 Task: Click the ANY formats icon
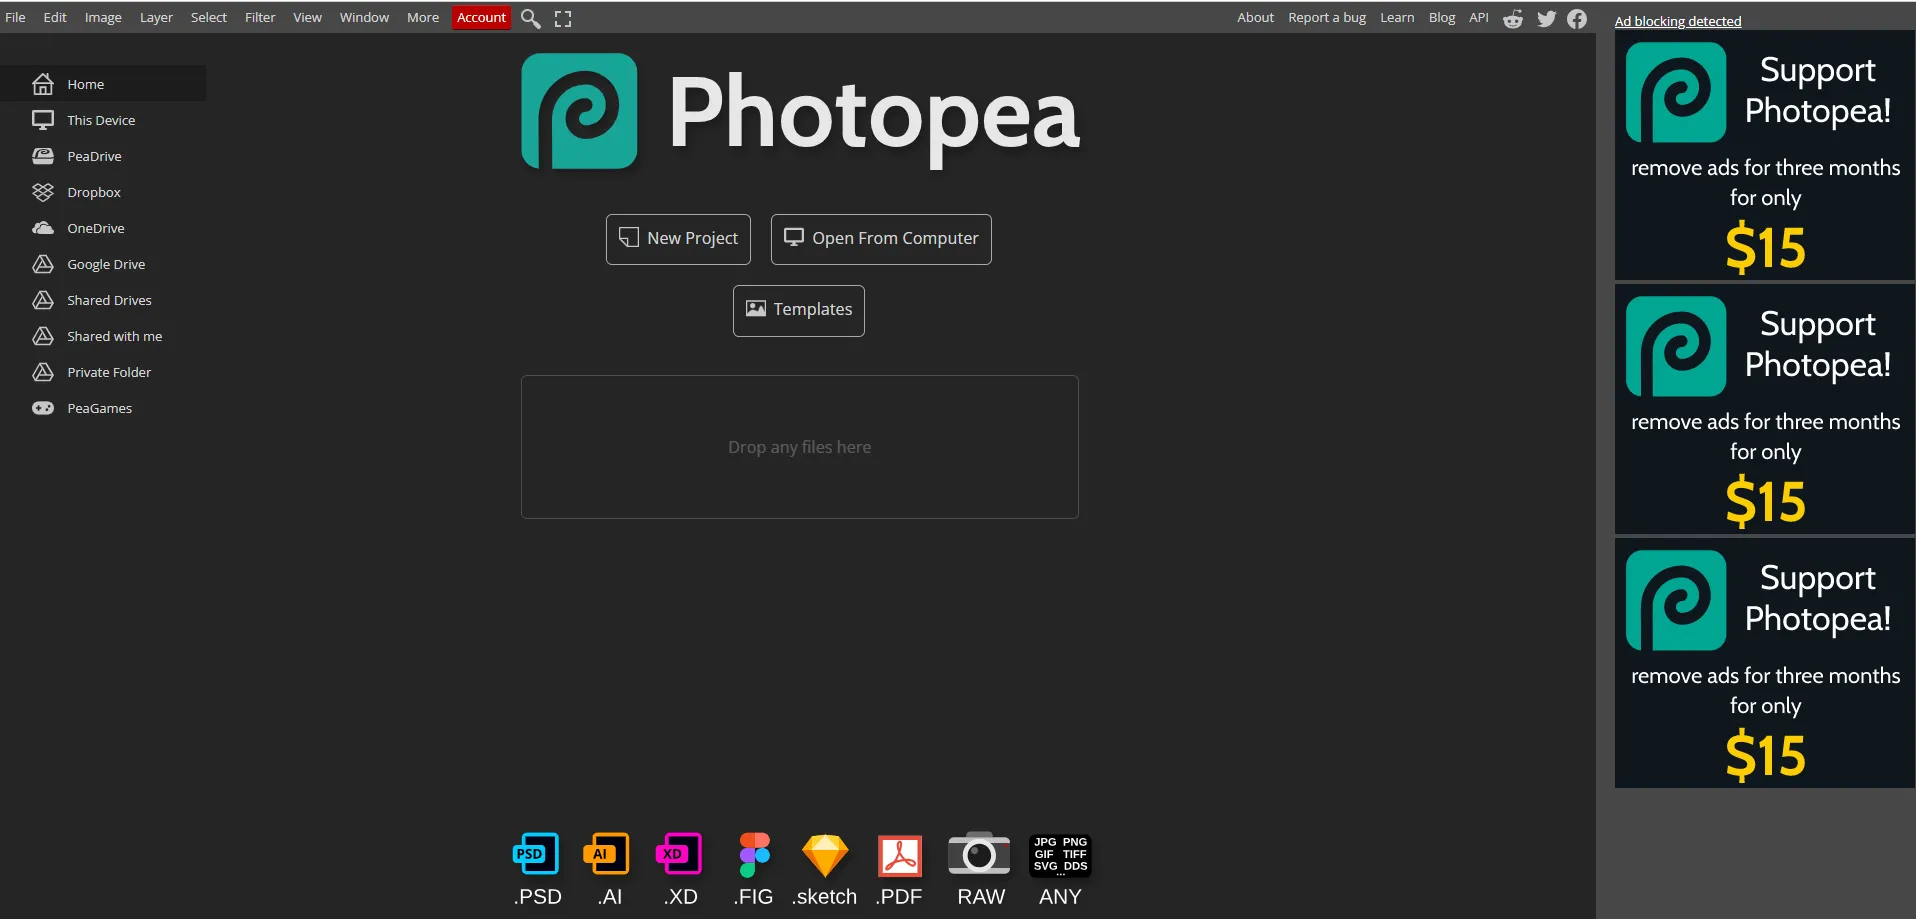click(1060, 855)
